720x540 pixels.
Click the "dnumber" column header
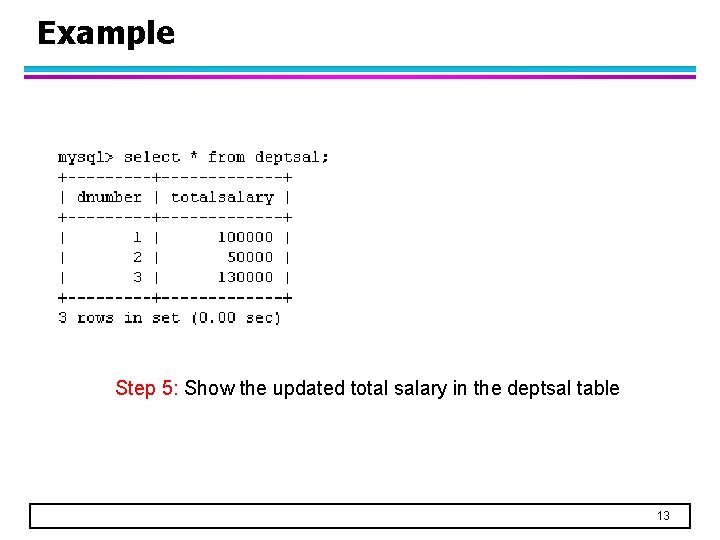coord(109,197)
